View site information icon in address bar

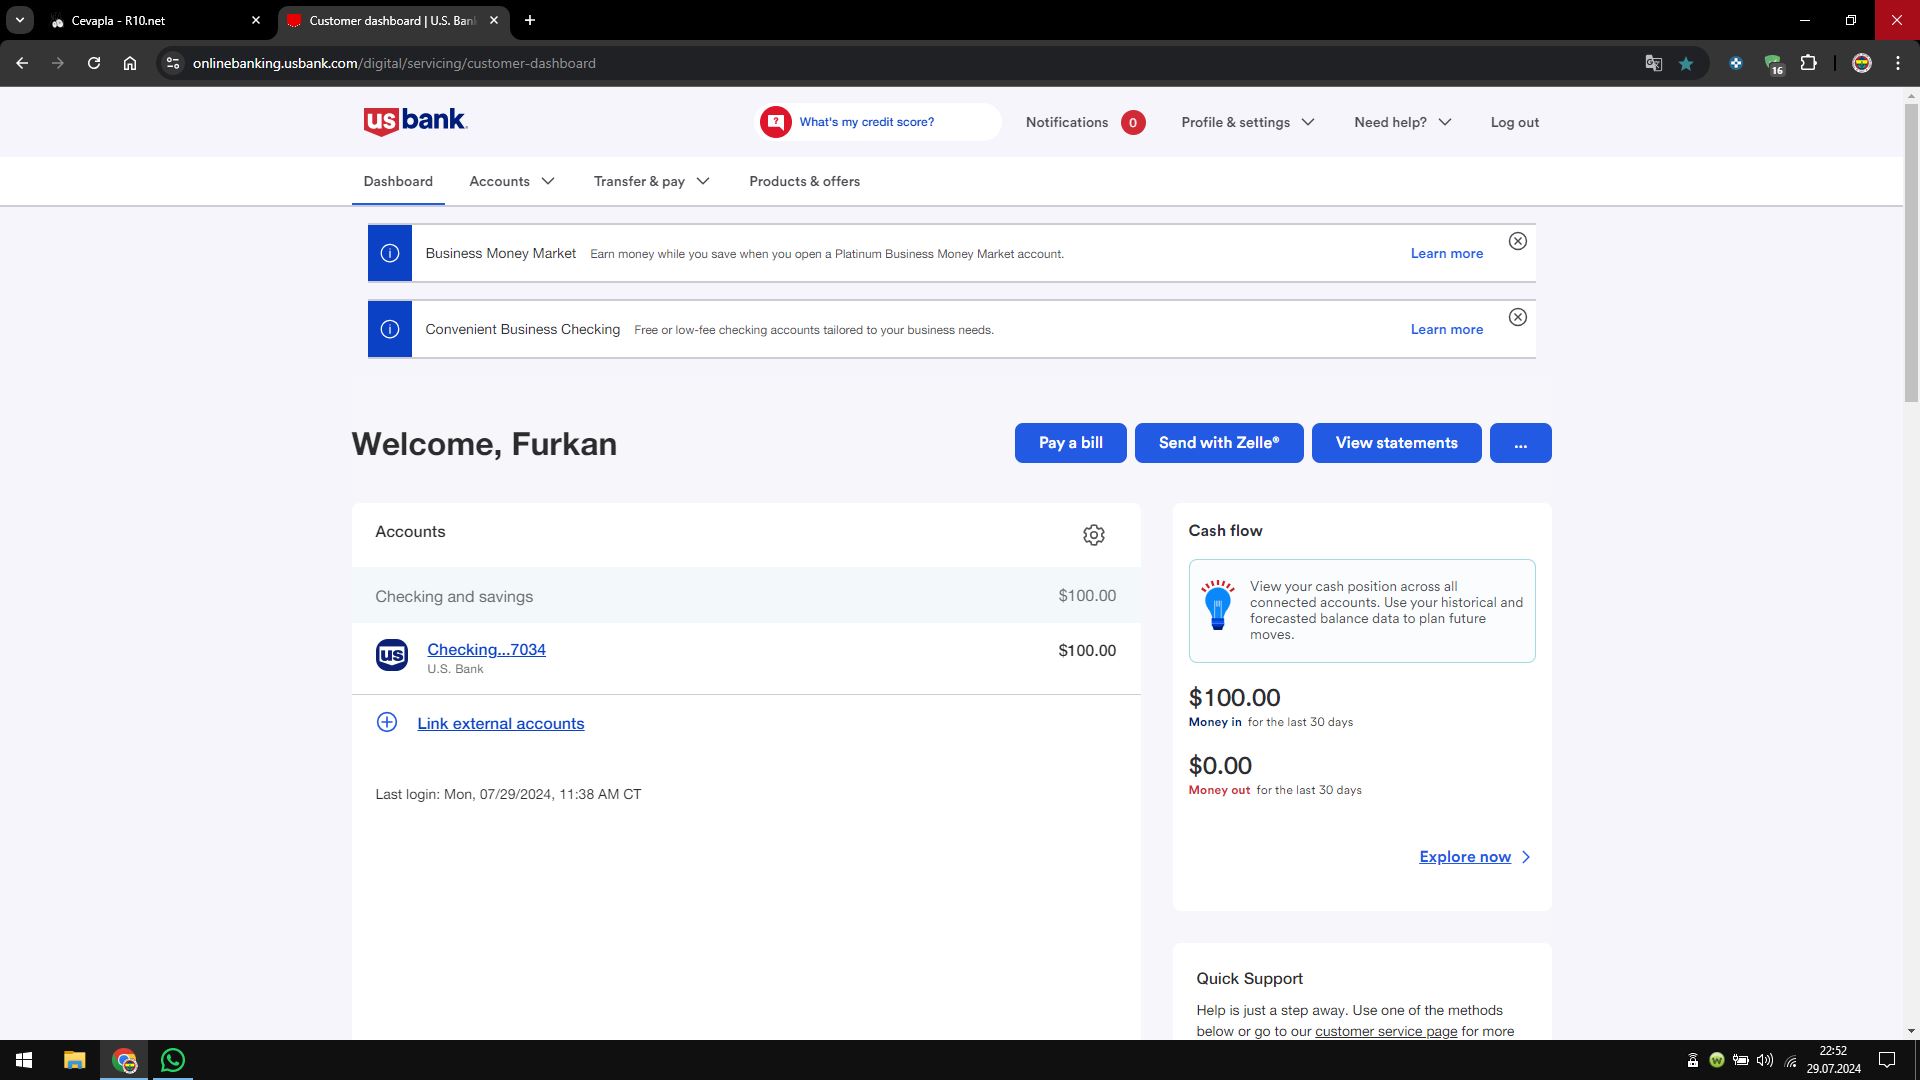coord(173,63)
